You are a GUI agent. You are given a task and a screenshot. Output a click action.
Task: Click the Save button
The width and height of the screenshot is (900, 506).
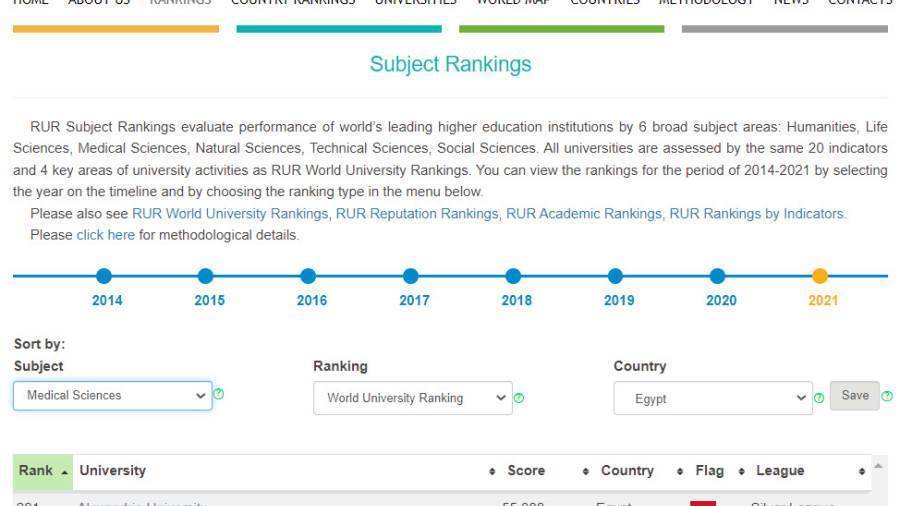pos(855,395)
